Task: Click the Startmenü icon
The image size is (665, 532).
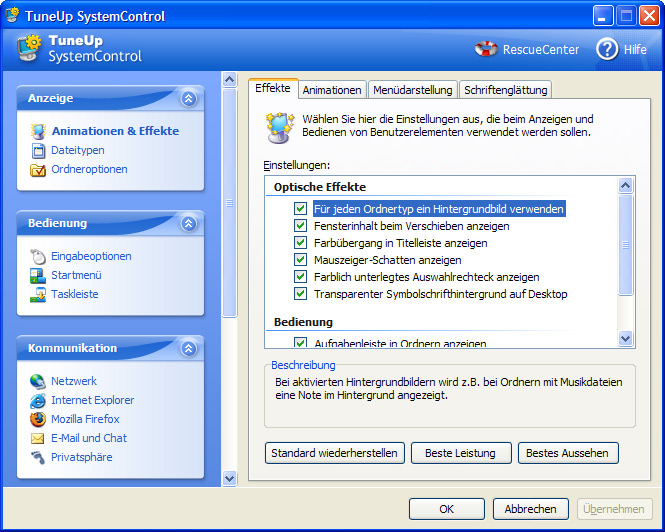Action: (x=38, y=275)
